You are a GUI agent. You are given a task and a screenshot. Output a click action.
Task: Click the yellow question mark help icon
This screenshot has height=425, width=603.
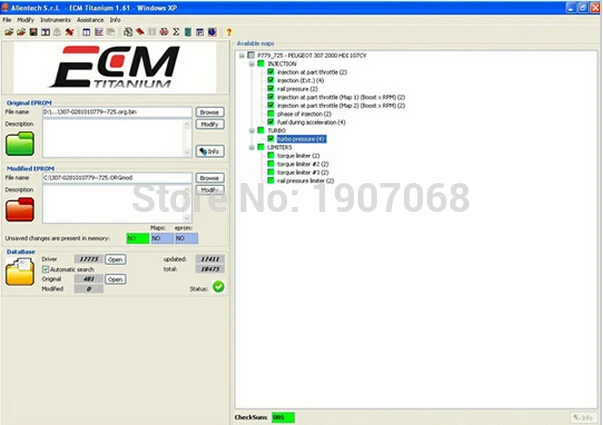coord(229,32)
